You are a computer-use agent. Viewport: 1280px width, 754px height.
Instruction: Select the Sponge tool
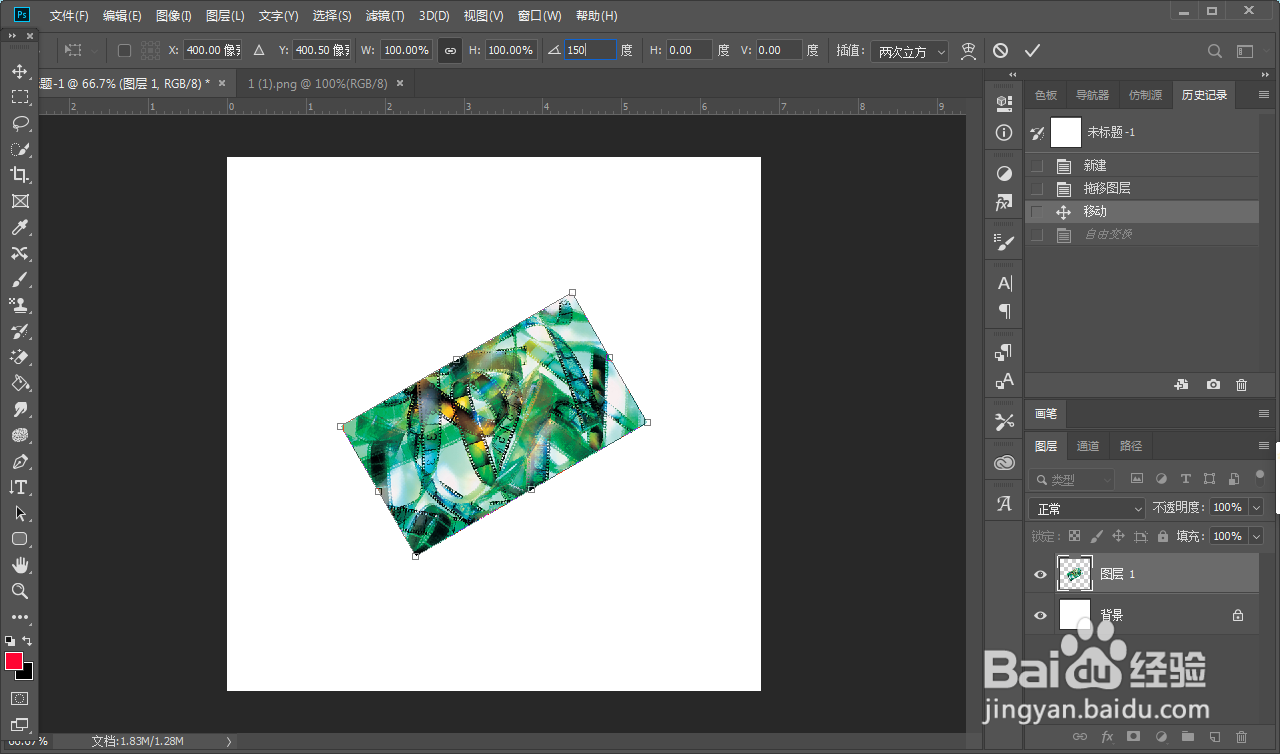click(19, 436)
